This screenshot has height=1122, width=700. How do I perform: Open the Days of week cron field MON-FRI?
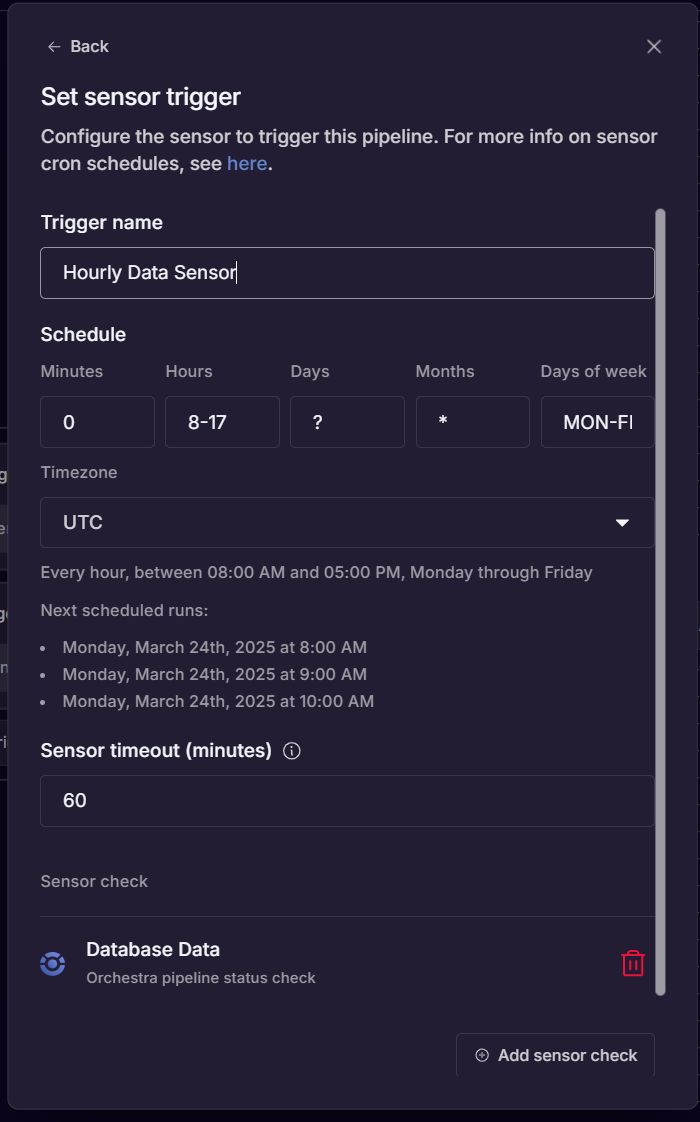(597, 422)
